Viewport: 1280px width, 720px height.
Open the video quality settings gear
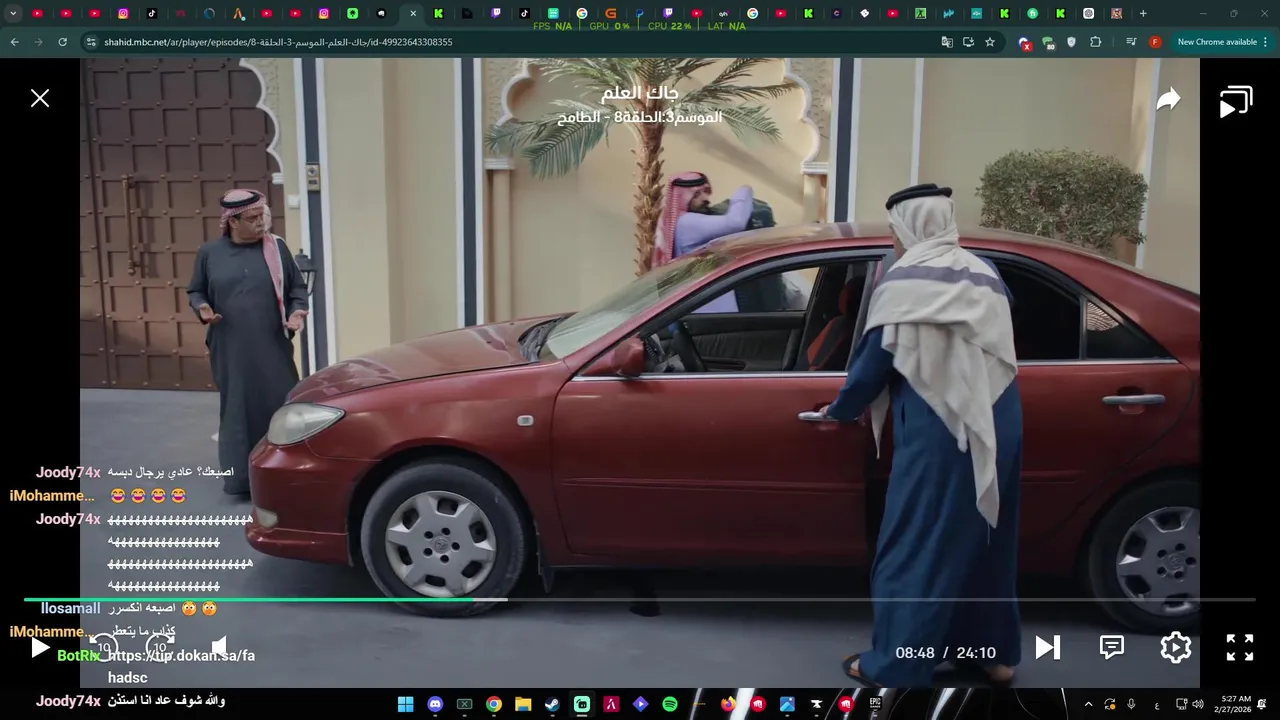coord(1176,648)
